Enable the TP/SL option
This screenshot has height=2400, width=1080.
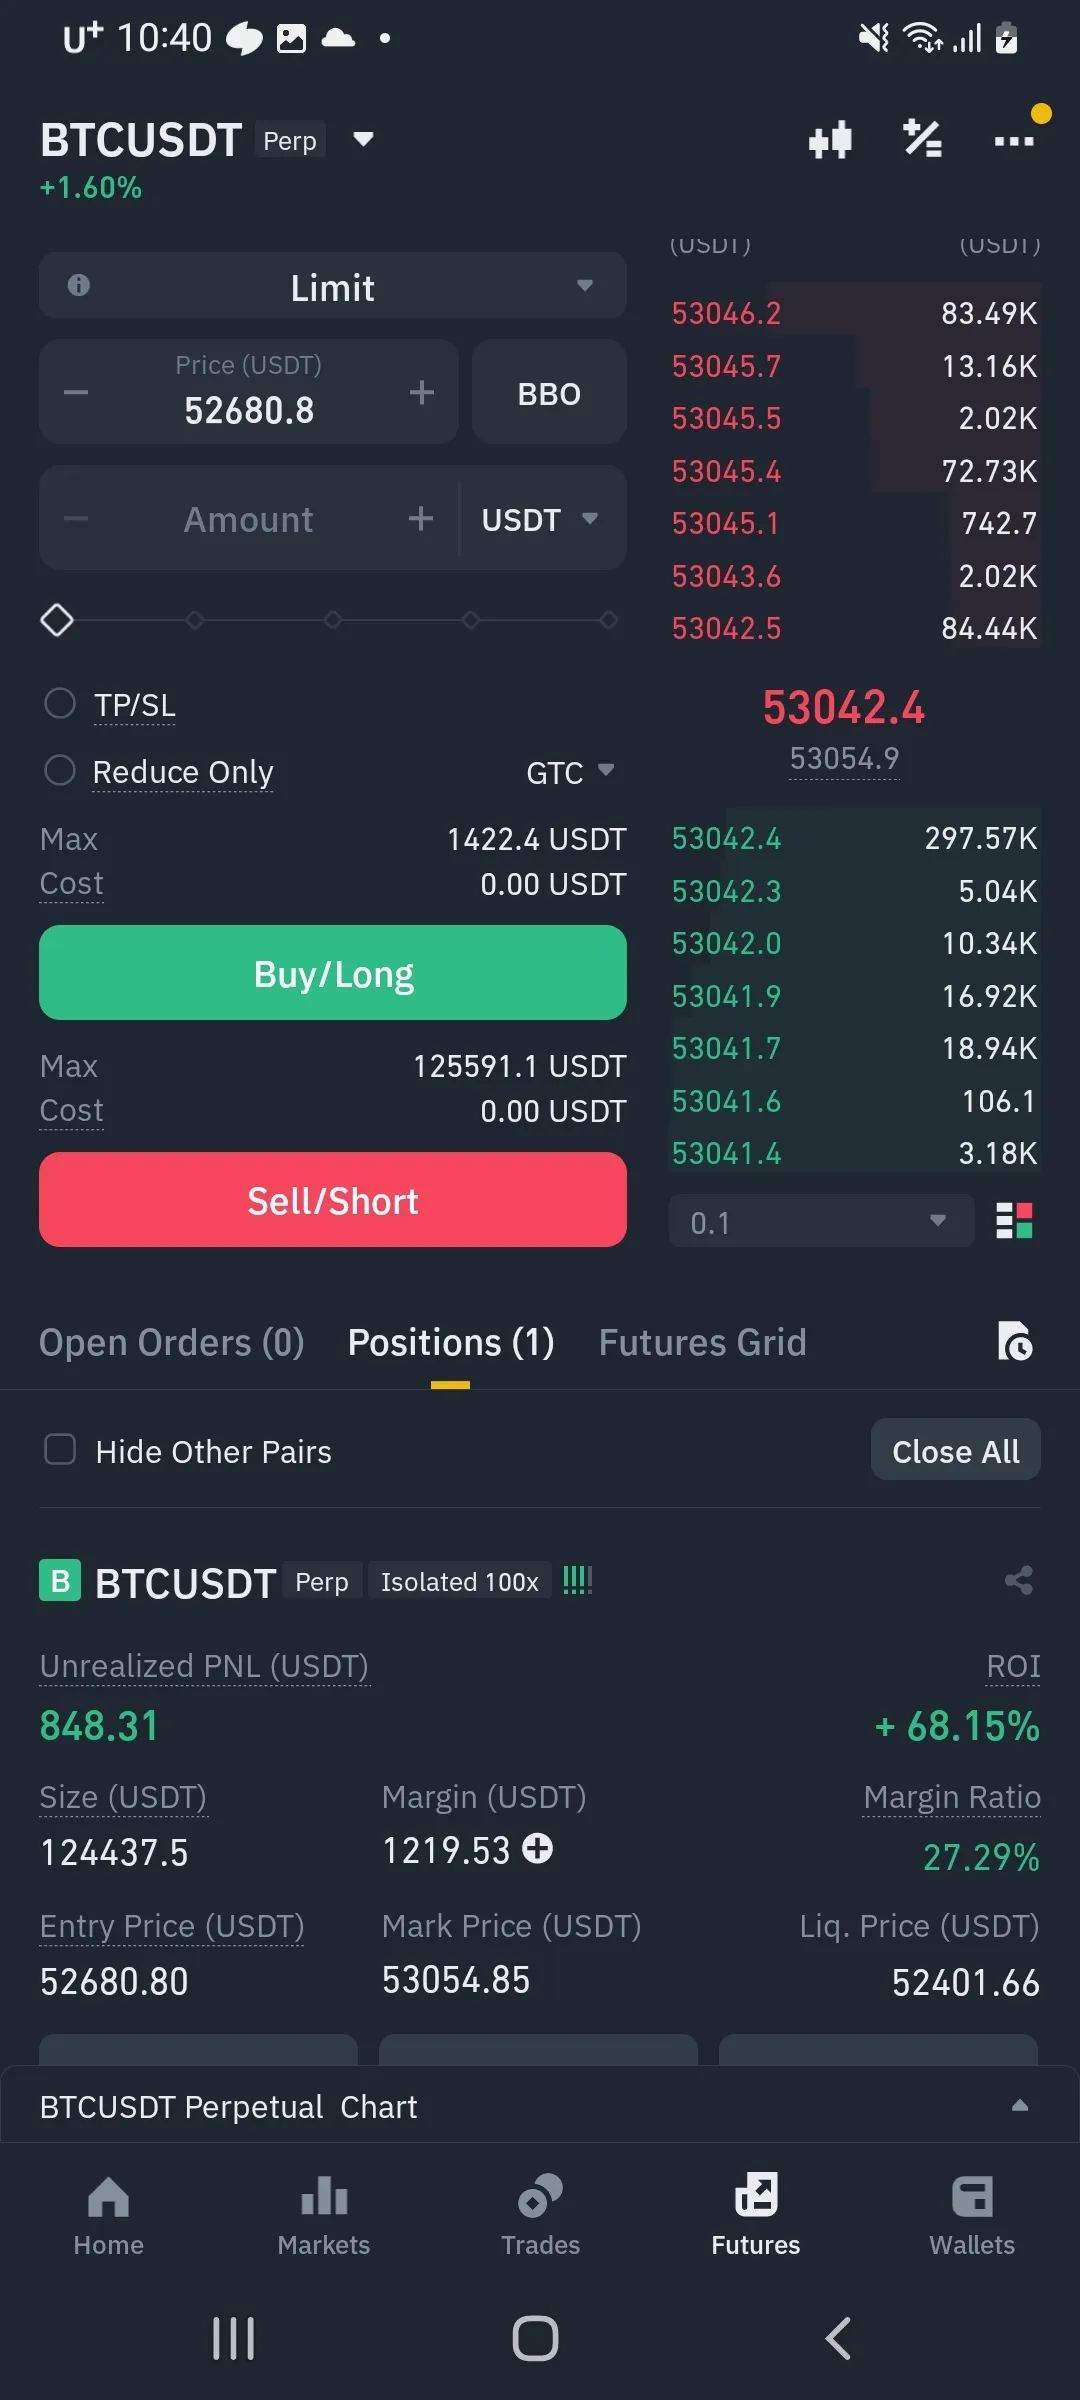click(60, 704)
